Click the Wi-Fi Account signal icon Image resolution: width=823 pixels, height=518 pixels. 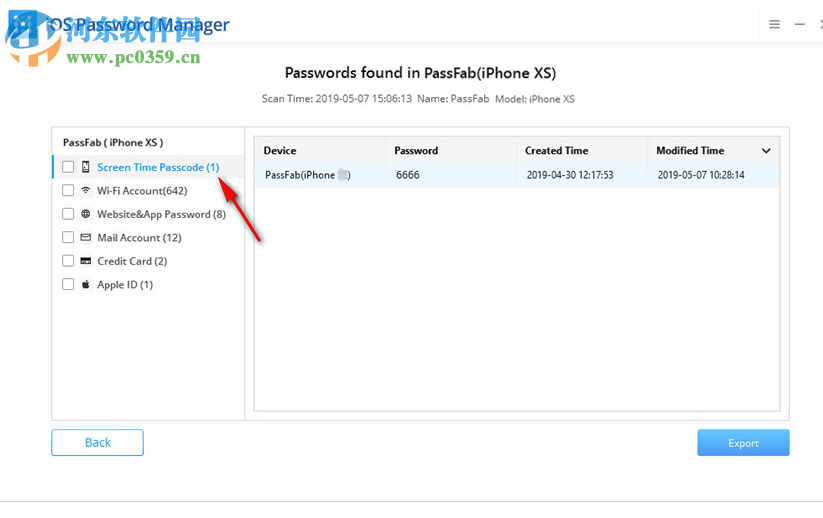(x=86, y=190)
